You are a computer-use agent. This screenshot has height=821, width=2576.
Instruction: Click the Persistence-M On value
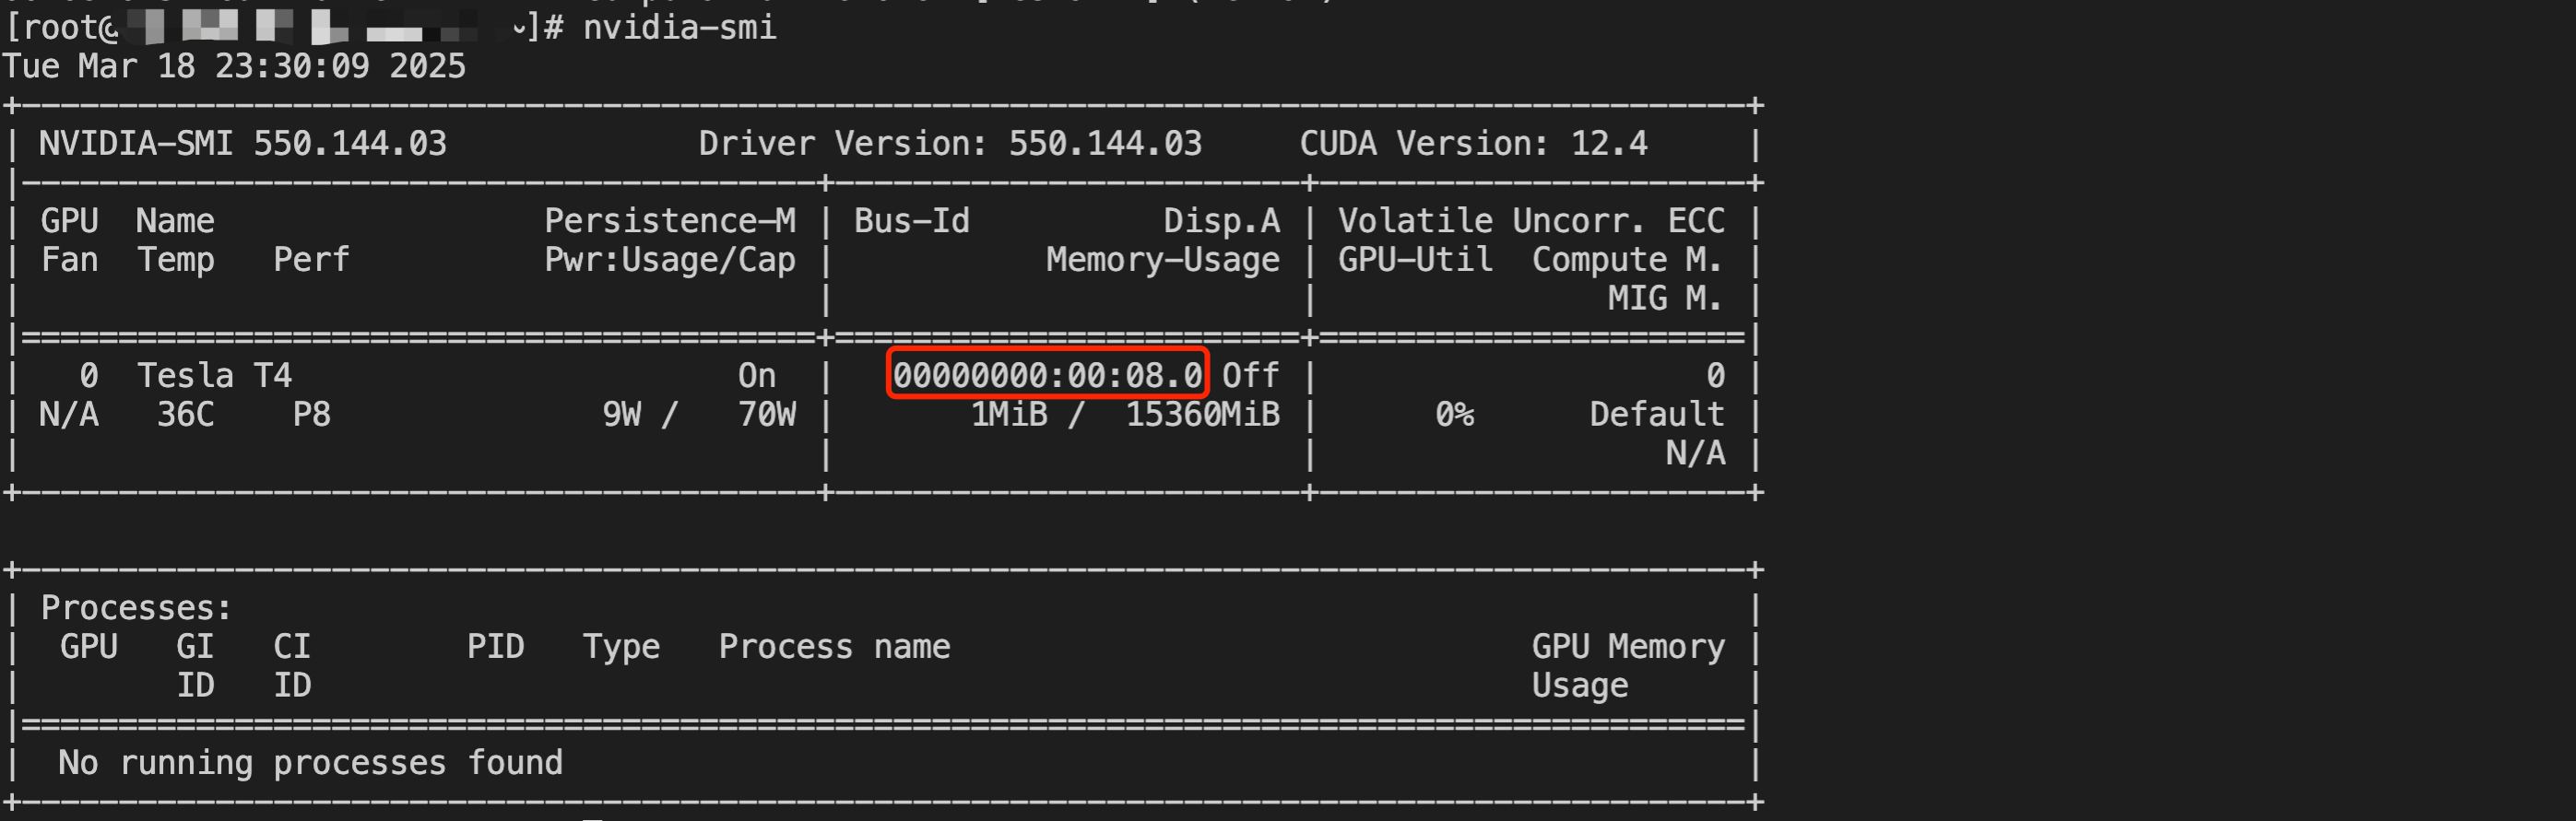[757, 375]
